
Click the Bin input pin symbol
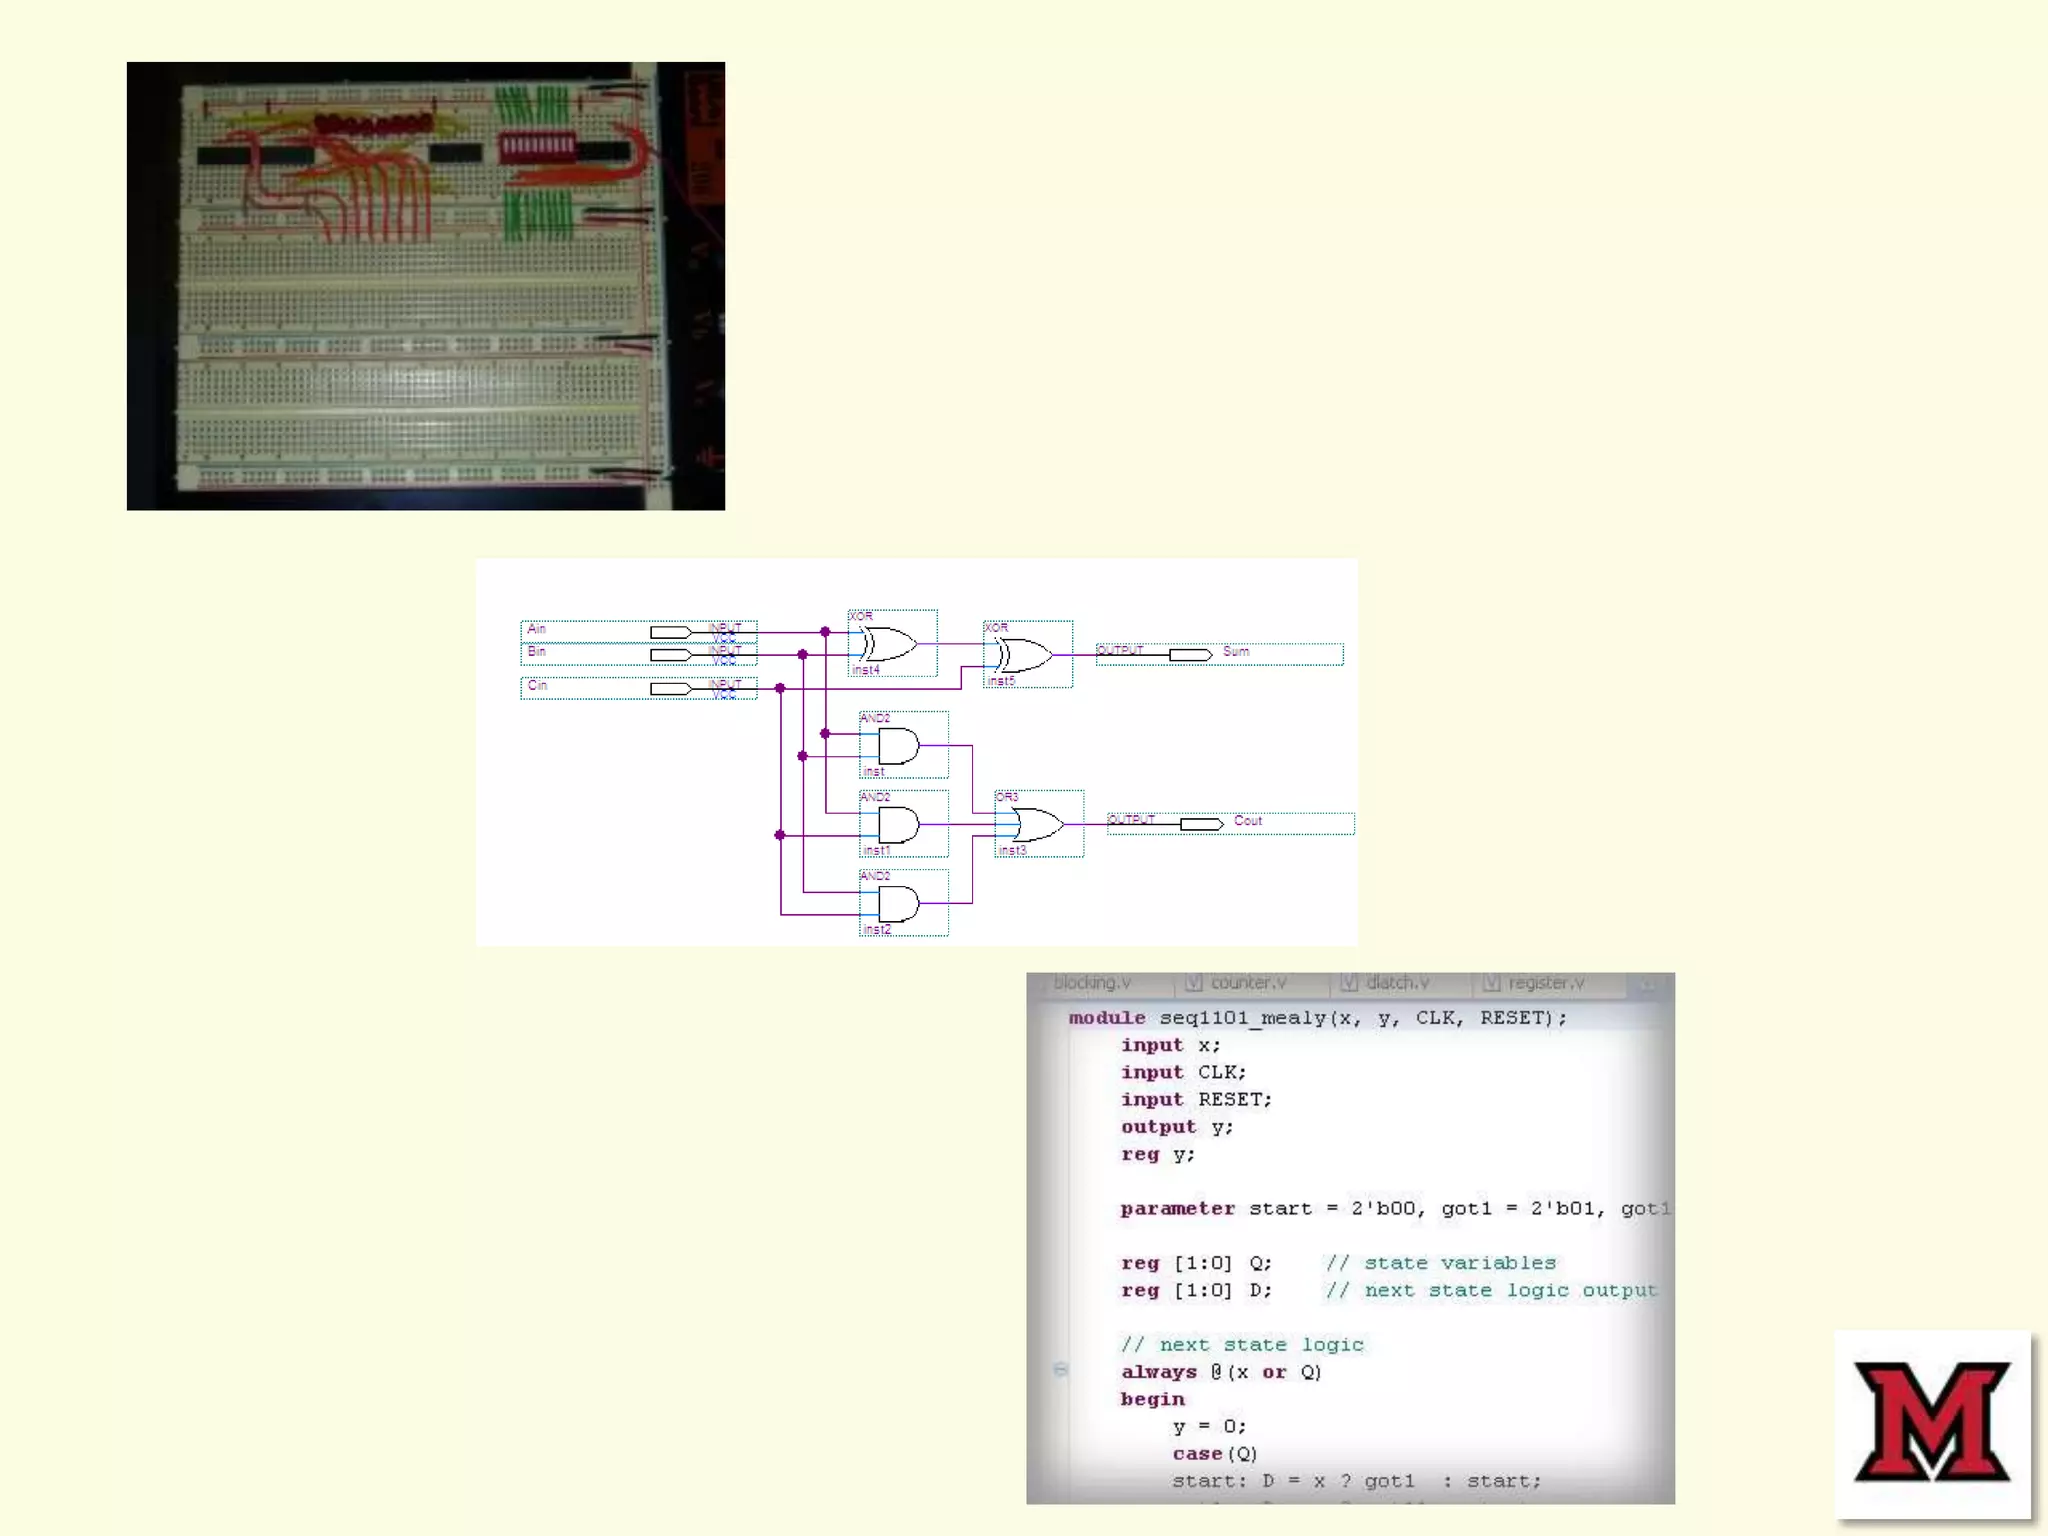tap(671, 655)
